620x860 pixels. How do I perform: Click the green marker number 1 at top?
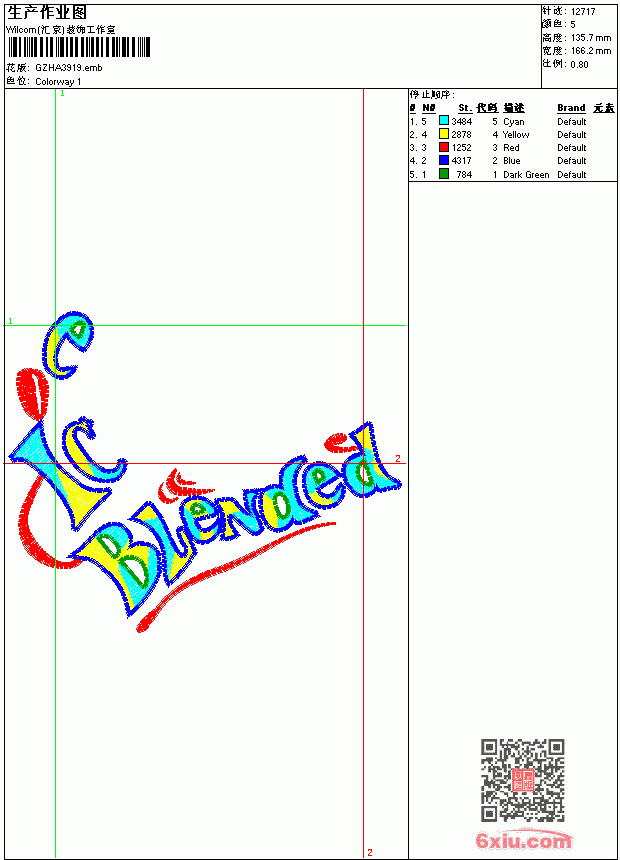[x=62, y=93]
